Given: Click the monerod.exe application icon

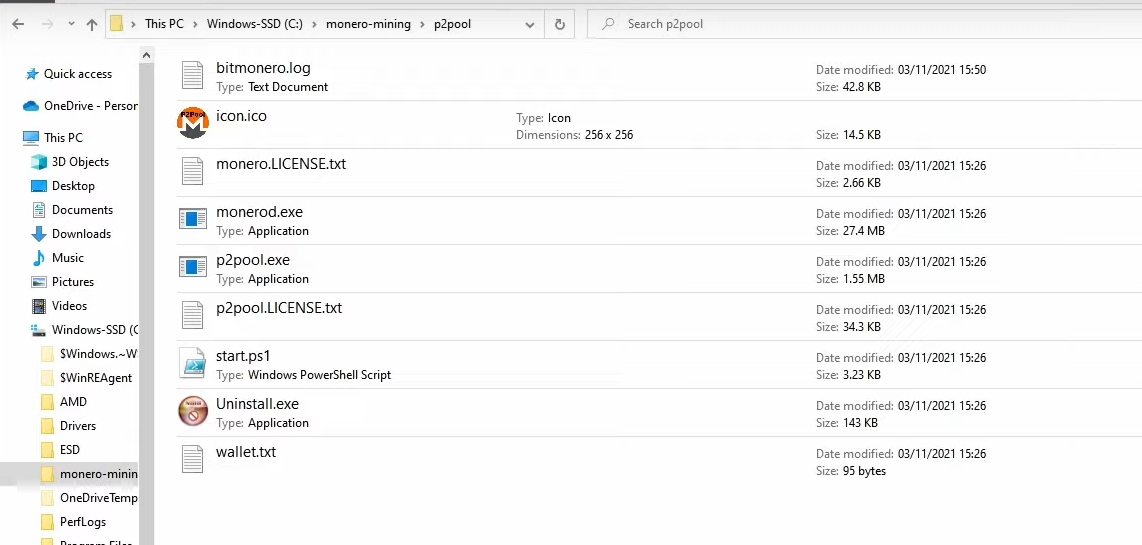Looking at the screenshot, I should (193, 219).
